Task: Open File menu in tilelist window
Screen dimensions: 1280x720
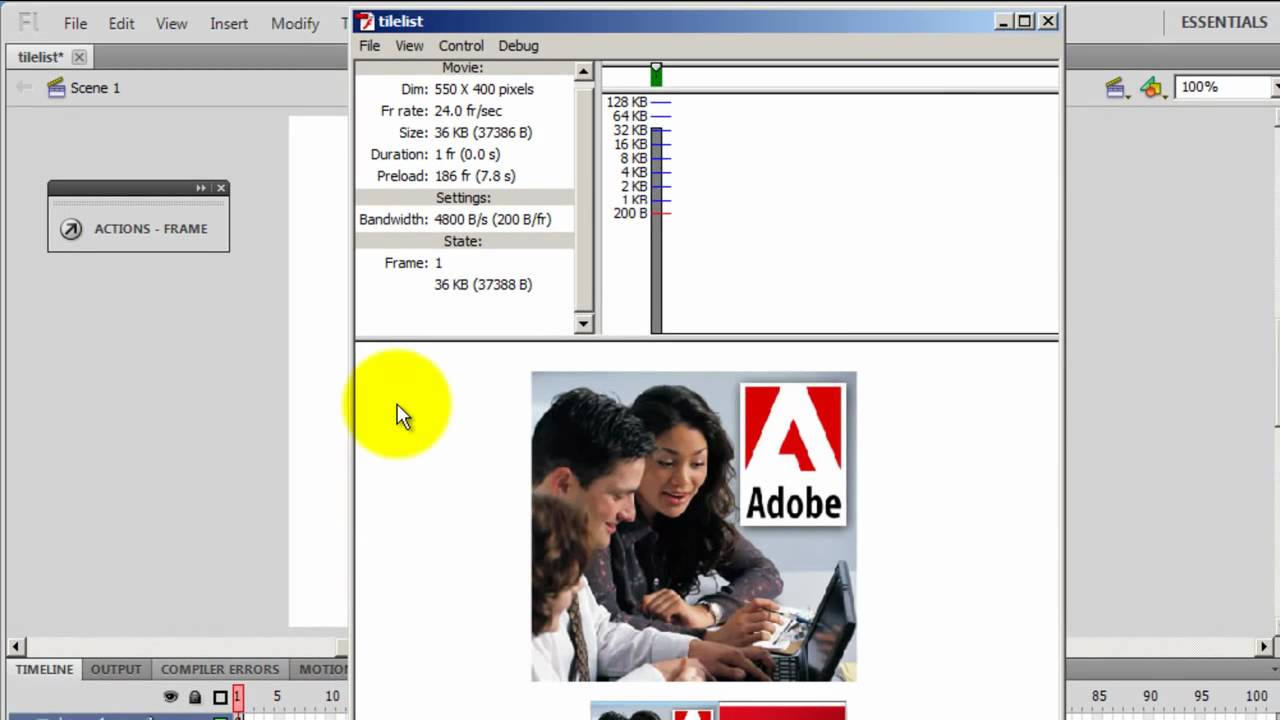Action: point(370,45)
